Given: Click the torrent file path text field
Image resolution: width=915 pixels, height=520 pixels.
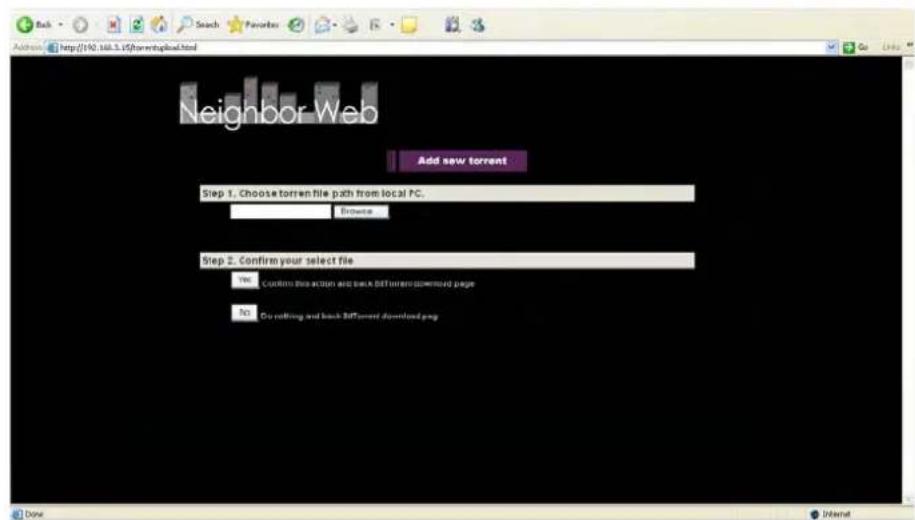Looking at the screenshot, I should tap(281, 212).
